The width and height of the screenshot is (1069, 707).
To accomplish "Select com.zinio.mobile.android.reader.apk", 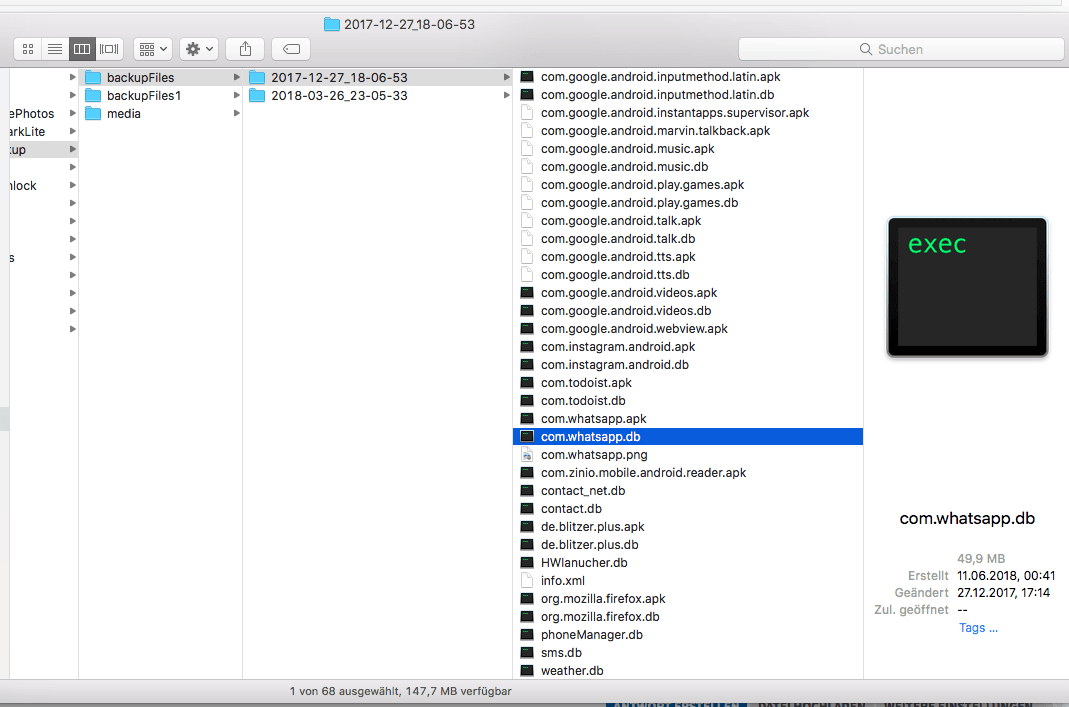I will click(688, 472).
